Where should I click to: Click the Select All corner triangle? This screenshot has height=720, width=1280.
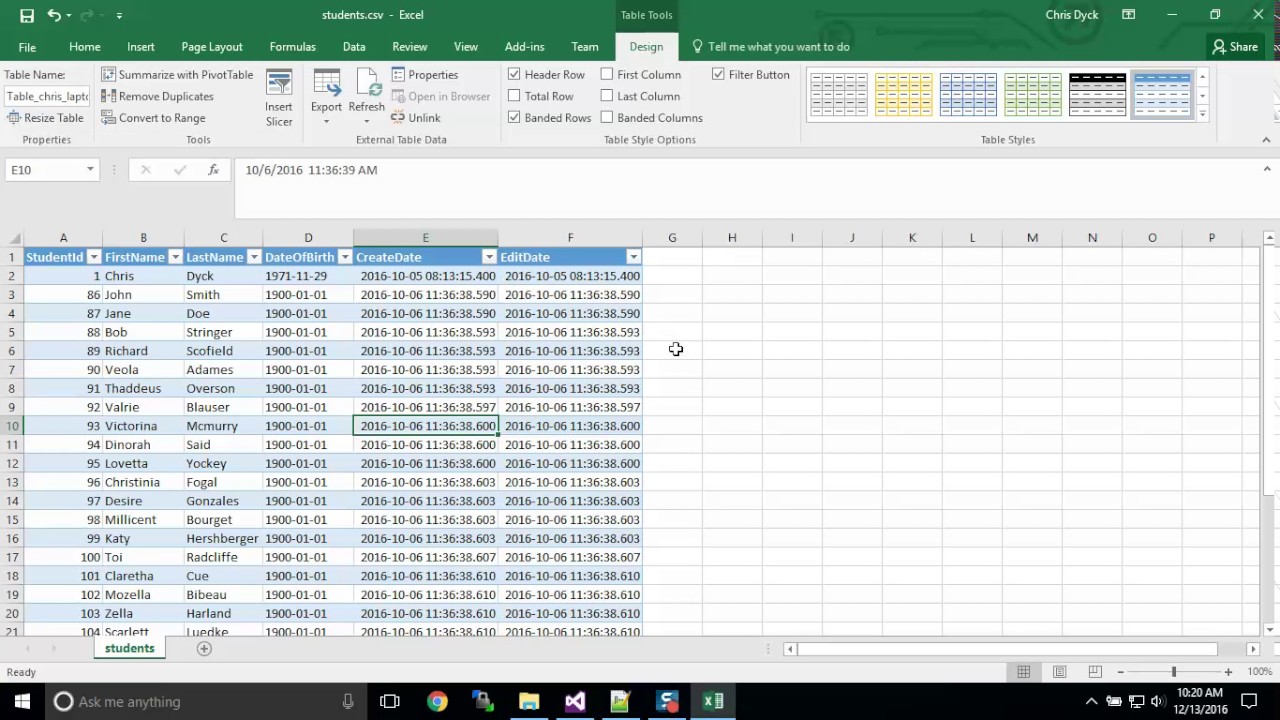(12, 238)
